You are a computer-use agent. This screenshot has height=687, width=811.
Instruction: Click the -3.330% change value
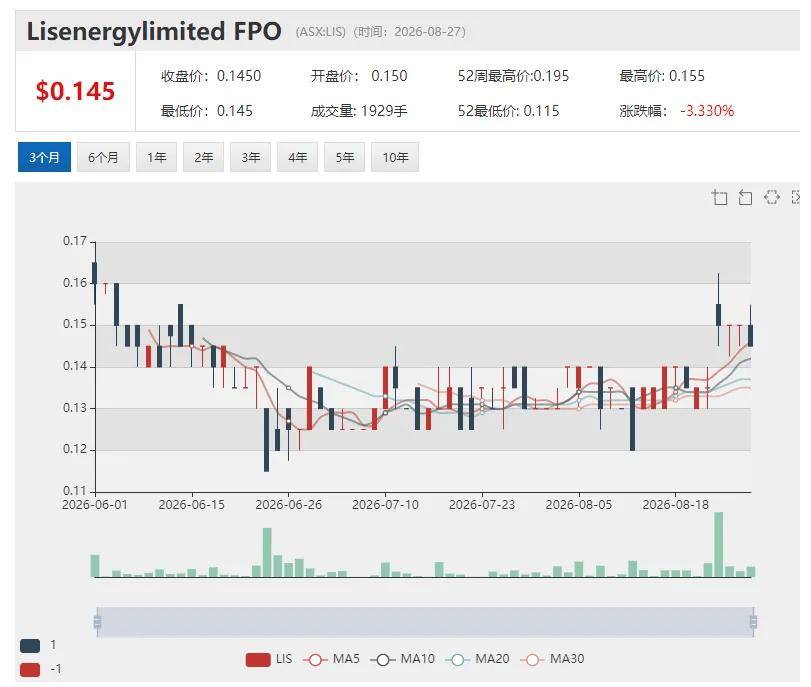707,111
